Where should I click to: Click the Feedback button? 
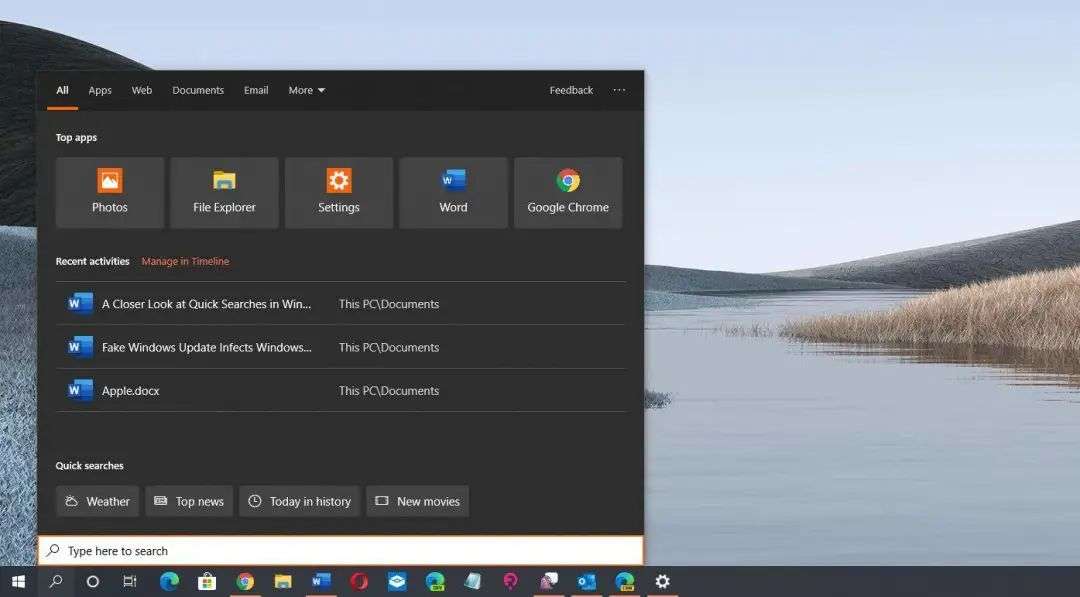click(x=571, y=90)
